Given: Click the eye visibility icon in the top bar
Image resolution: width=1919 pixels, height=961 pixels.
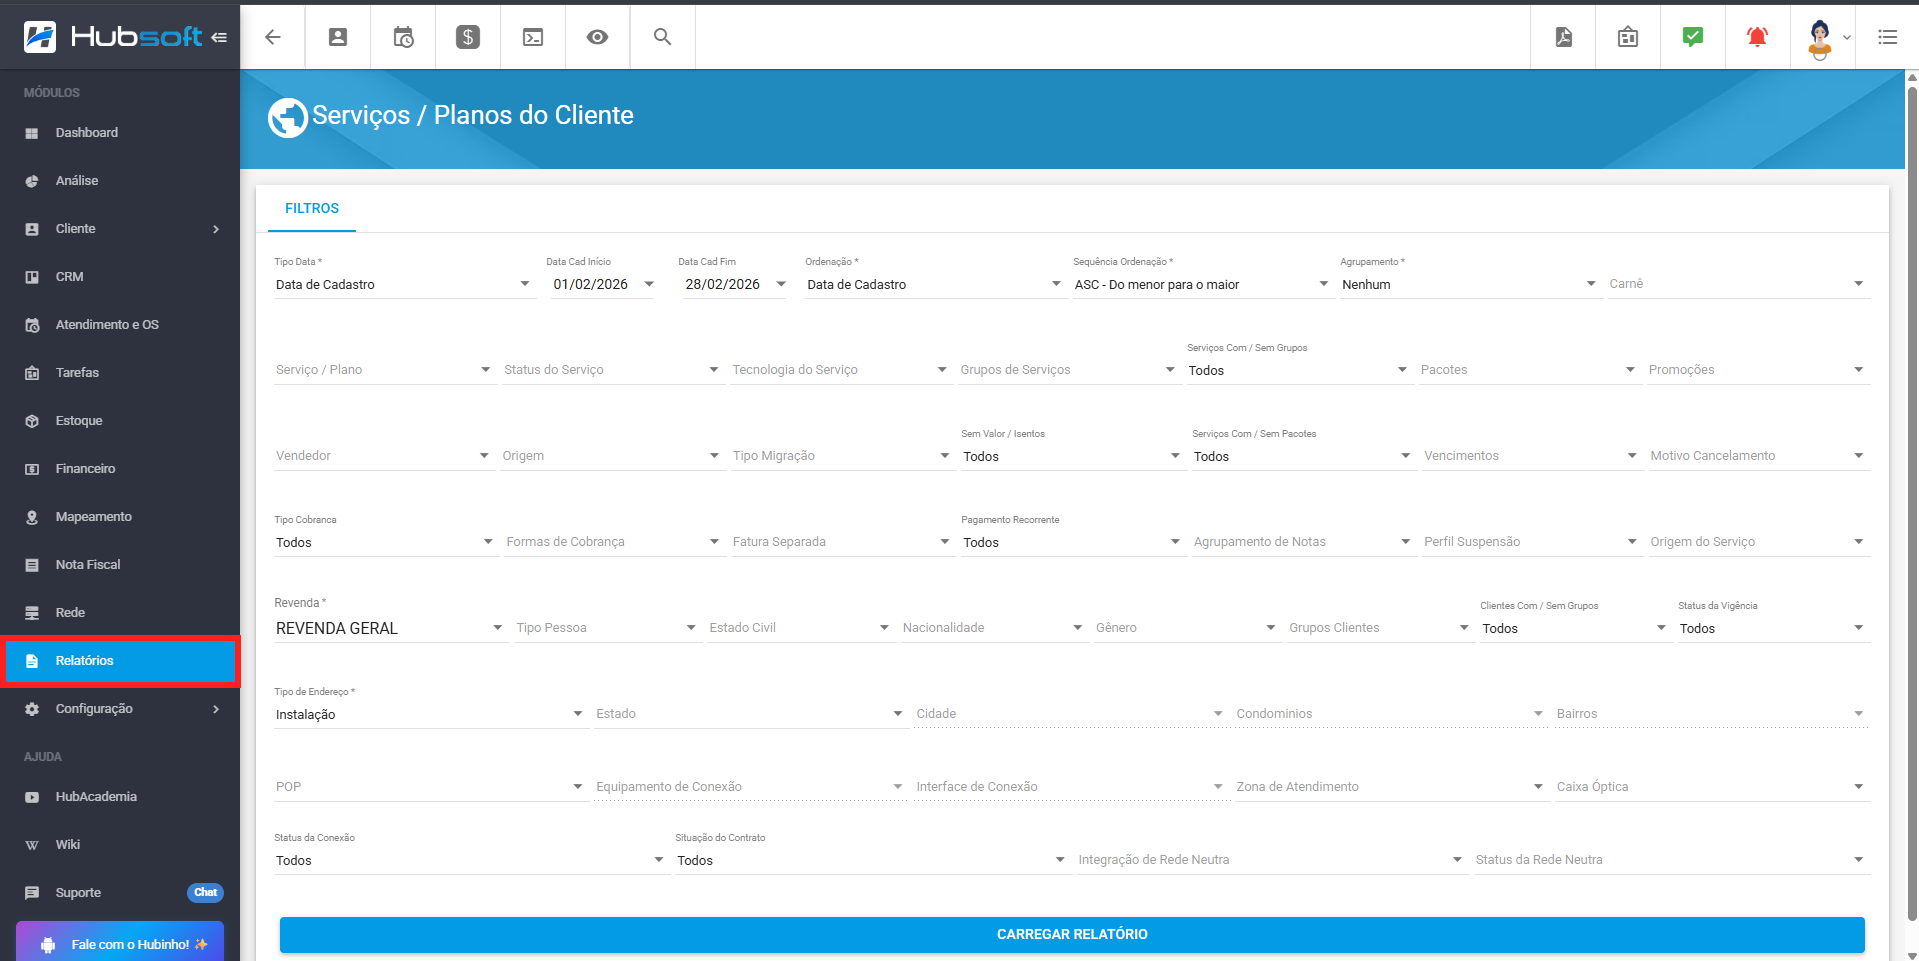Looking at the screenshot, I should point(597,37).
